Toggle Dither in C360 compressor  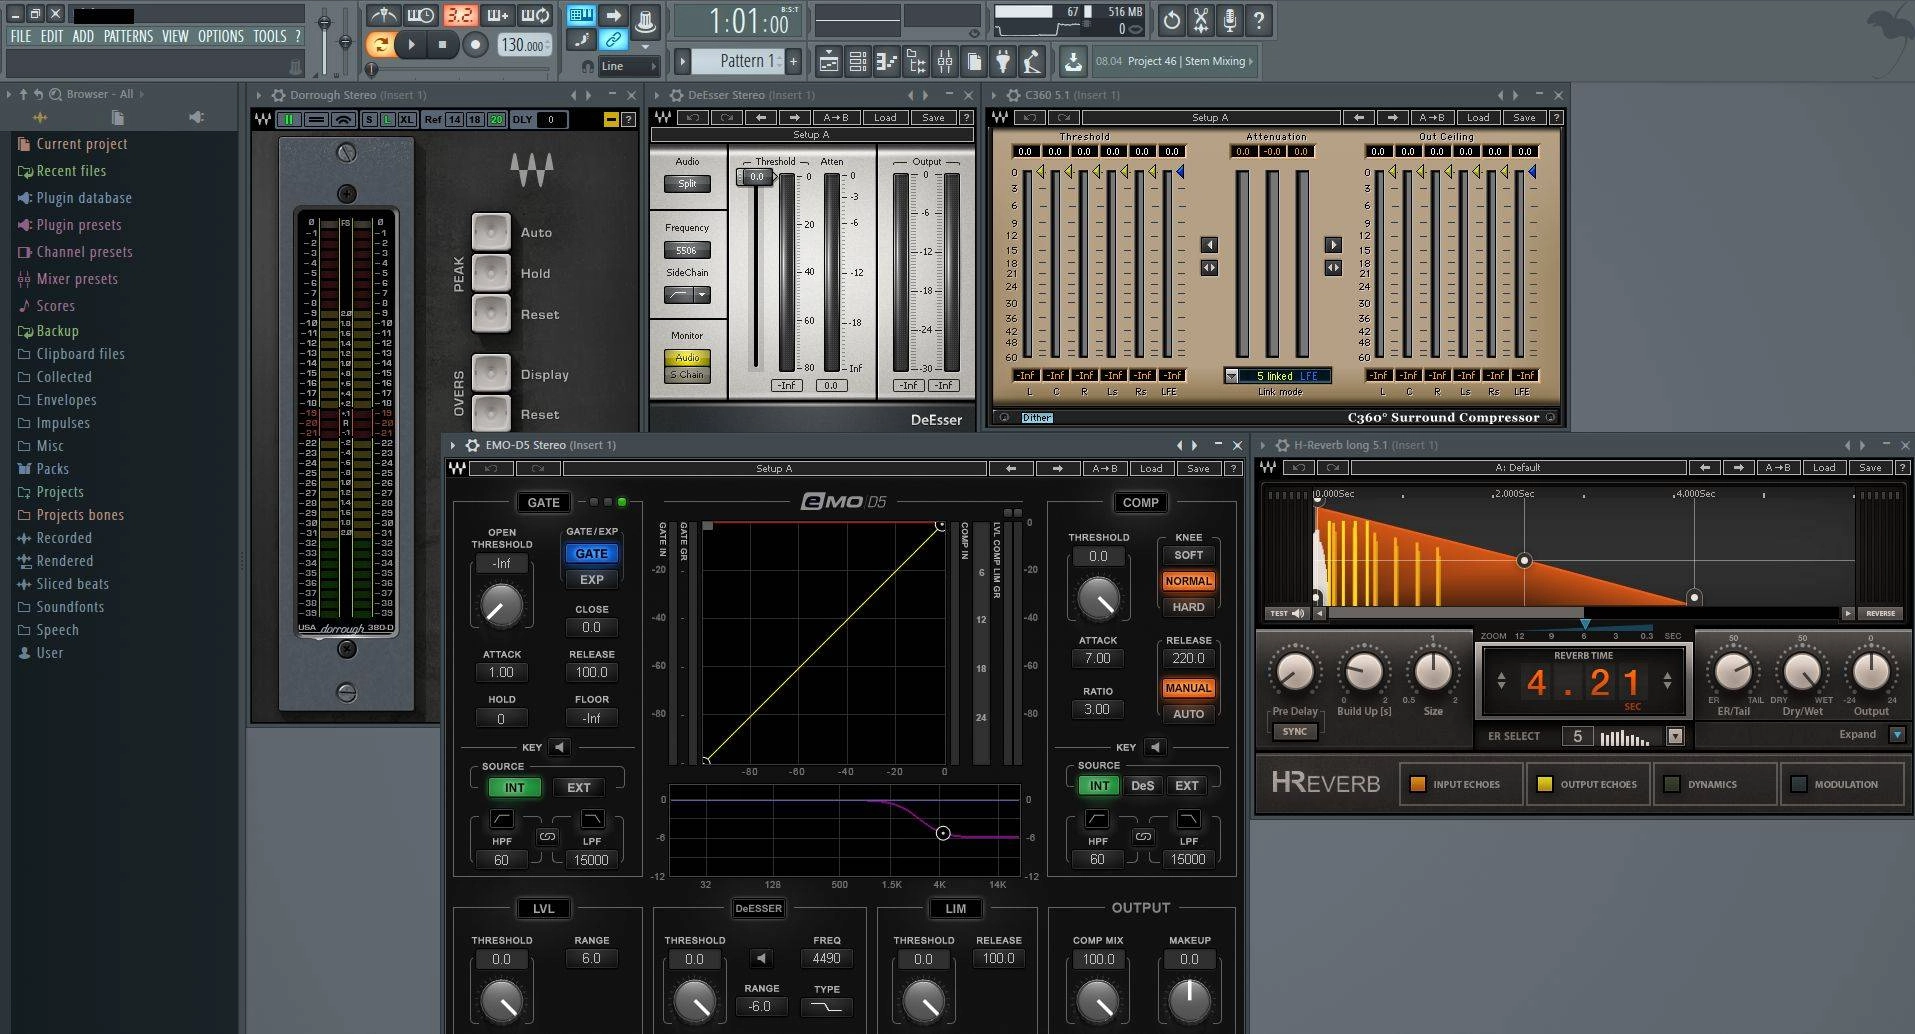(1037, 418)
